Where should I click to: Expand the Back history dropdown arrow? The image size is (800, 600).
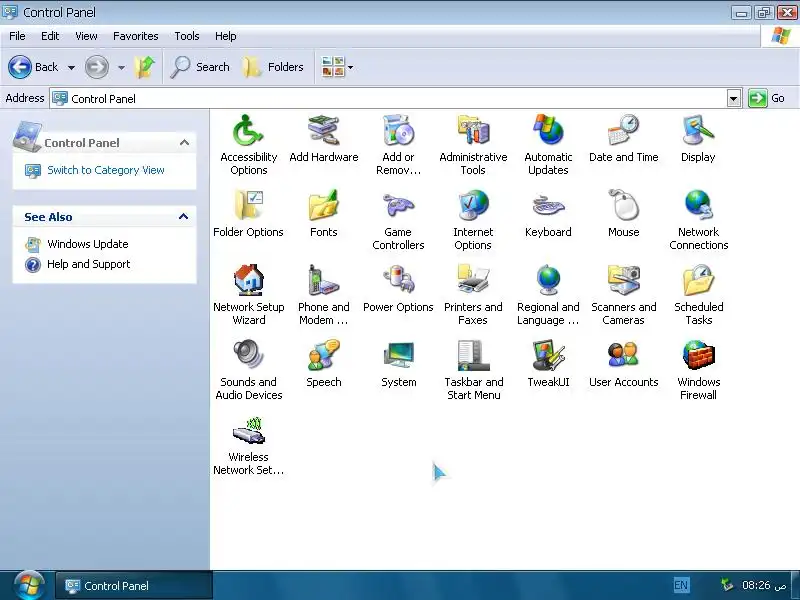point(71,67)
